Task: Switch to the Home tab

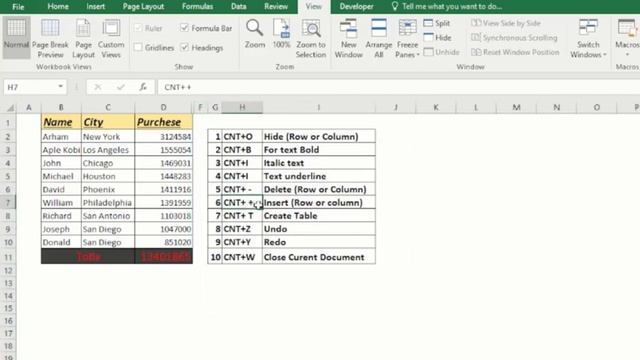Action: coord(58,7)
